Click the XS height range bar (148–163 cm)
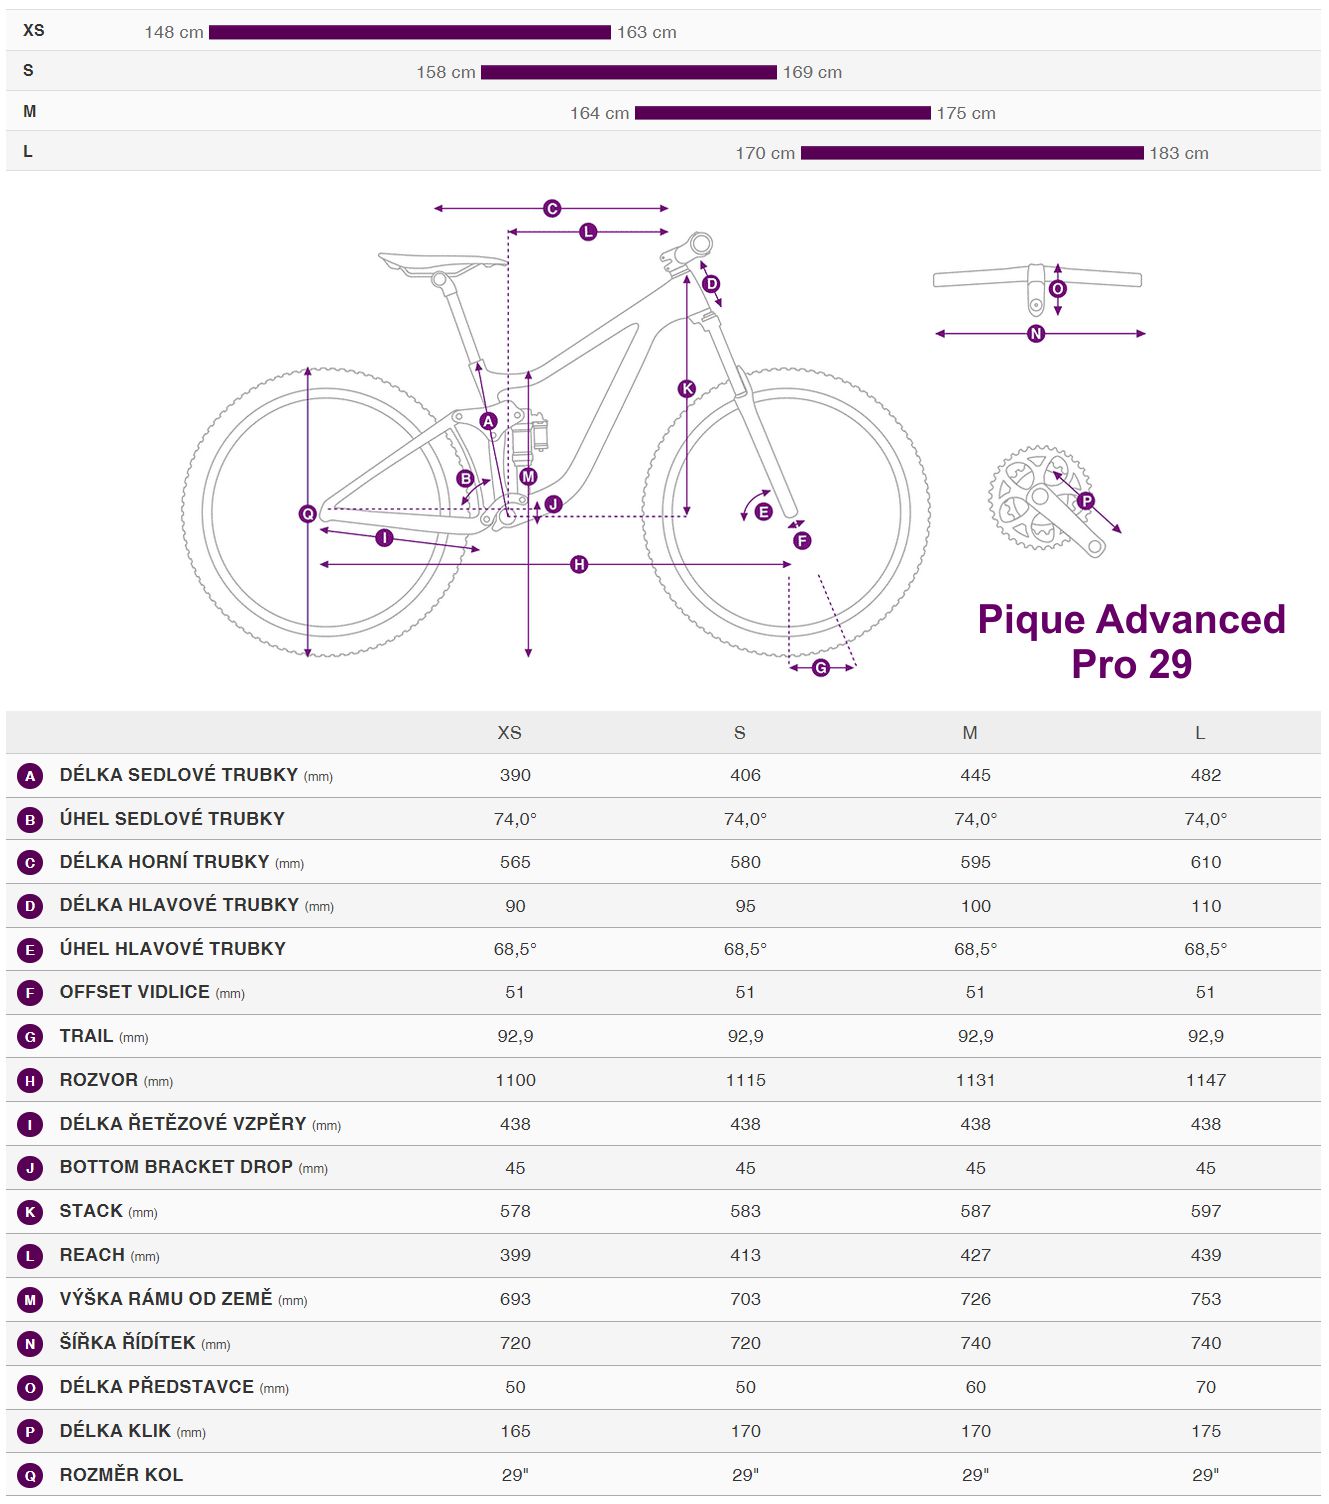 [409, 33]
